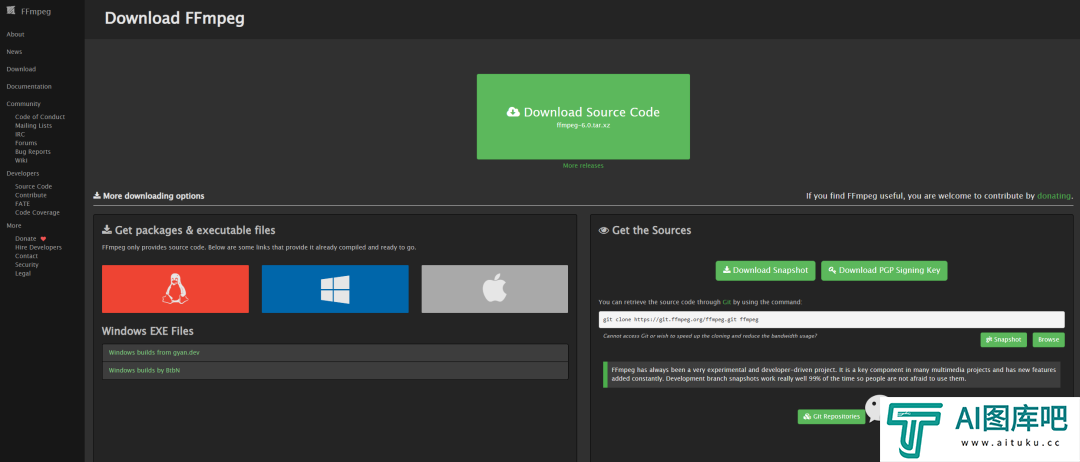Image resolution: width=1080 pixels, height=462 pixels.
Task: Click the Download Snapshot button
Action: coord(766,271)
